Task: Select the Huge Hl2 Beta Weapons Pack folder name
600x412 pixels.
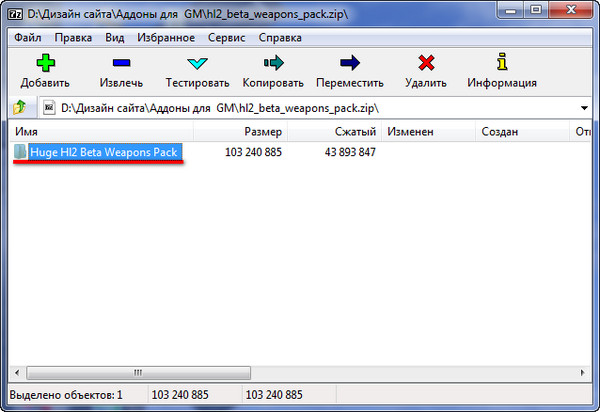Action: click(x=104, y=152)
